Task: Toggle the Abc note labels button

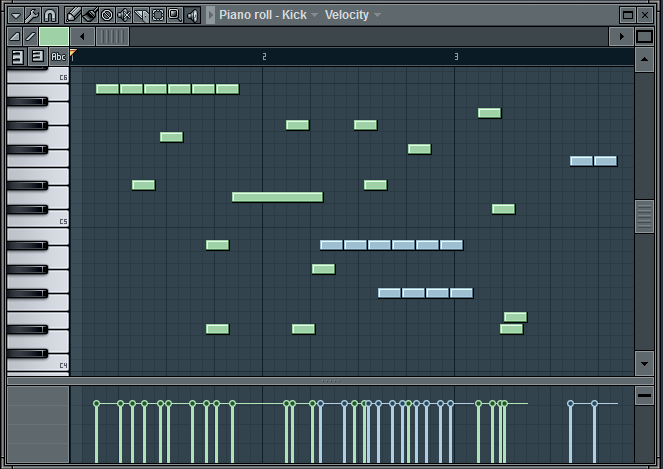Action: coord(58,57)
